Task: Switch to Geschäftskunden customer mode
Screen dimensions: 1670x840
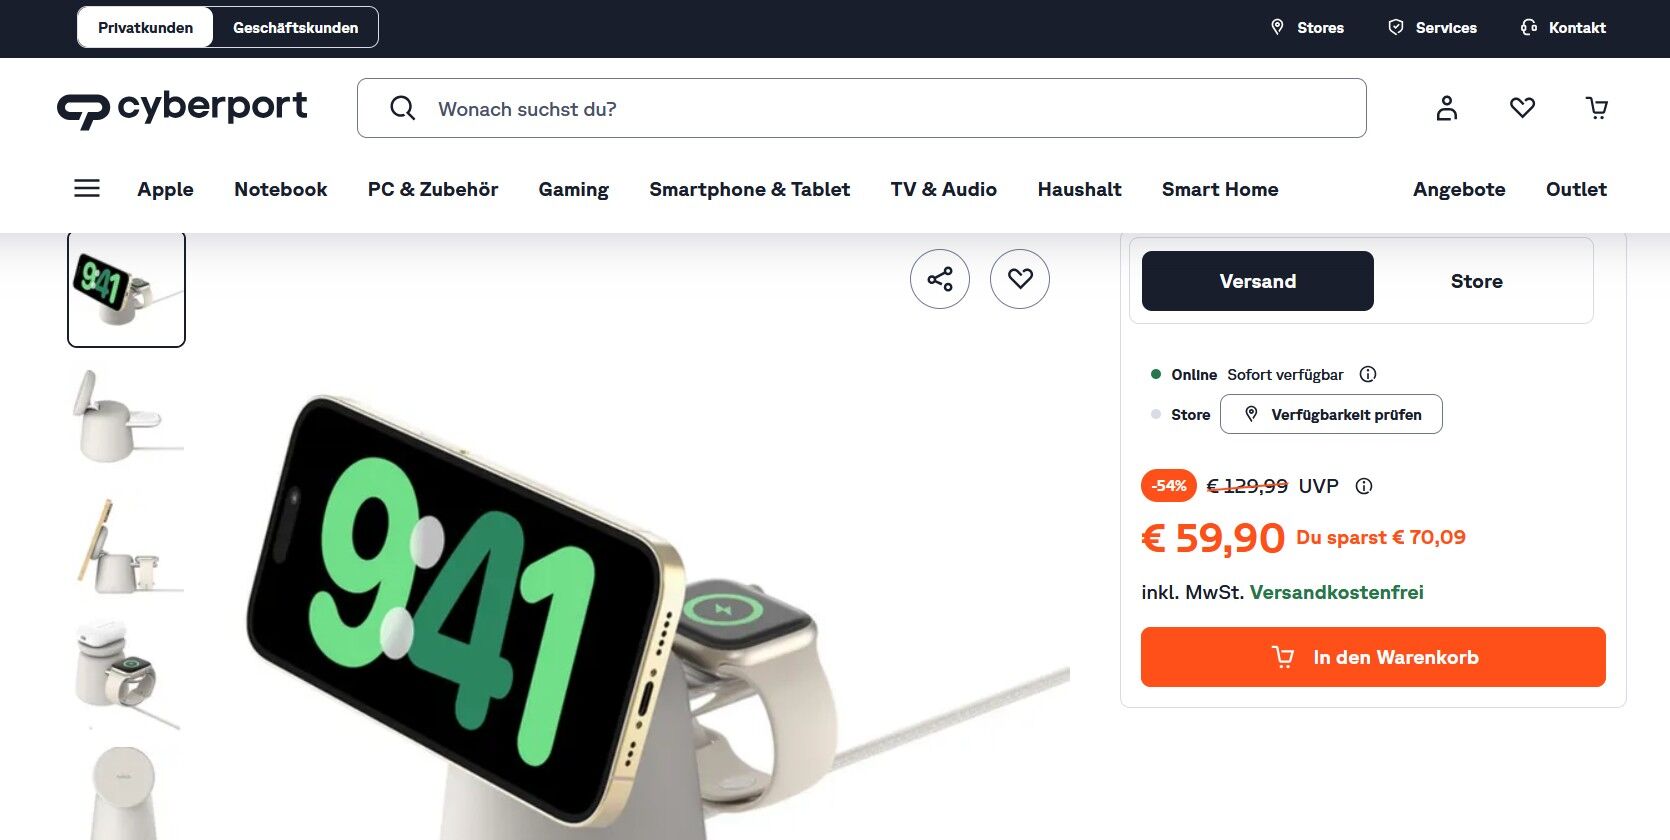Action: (x=295, y=28)
